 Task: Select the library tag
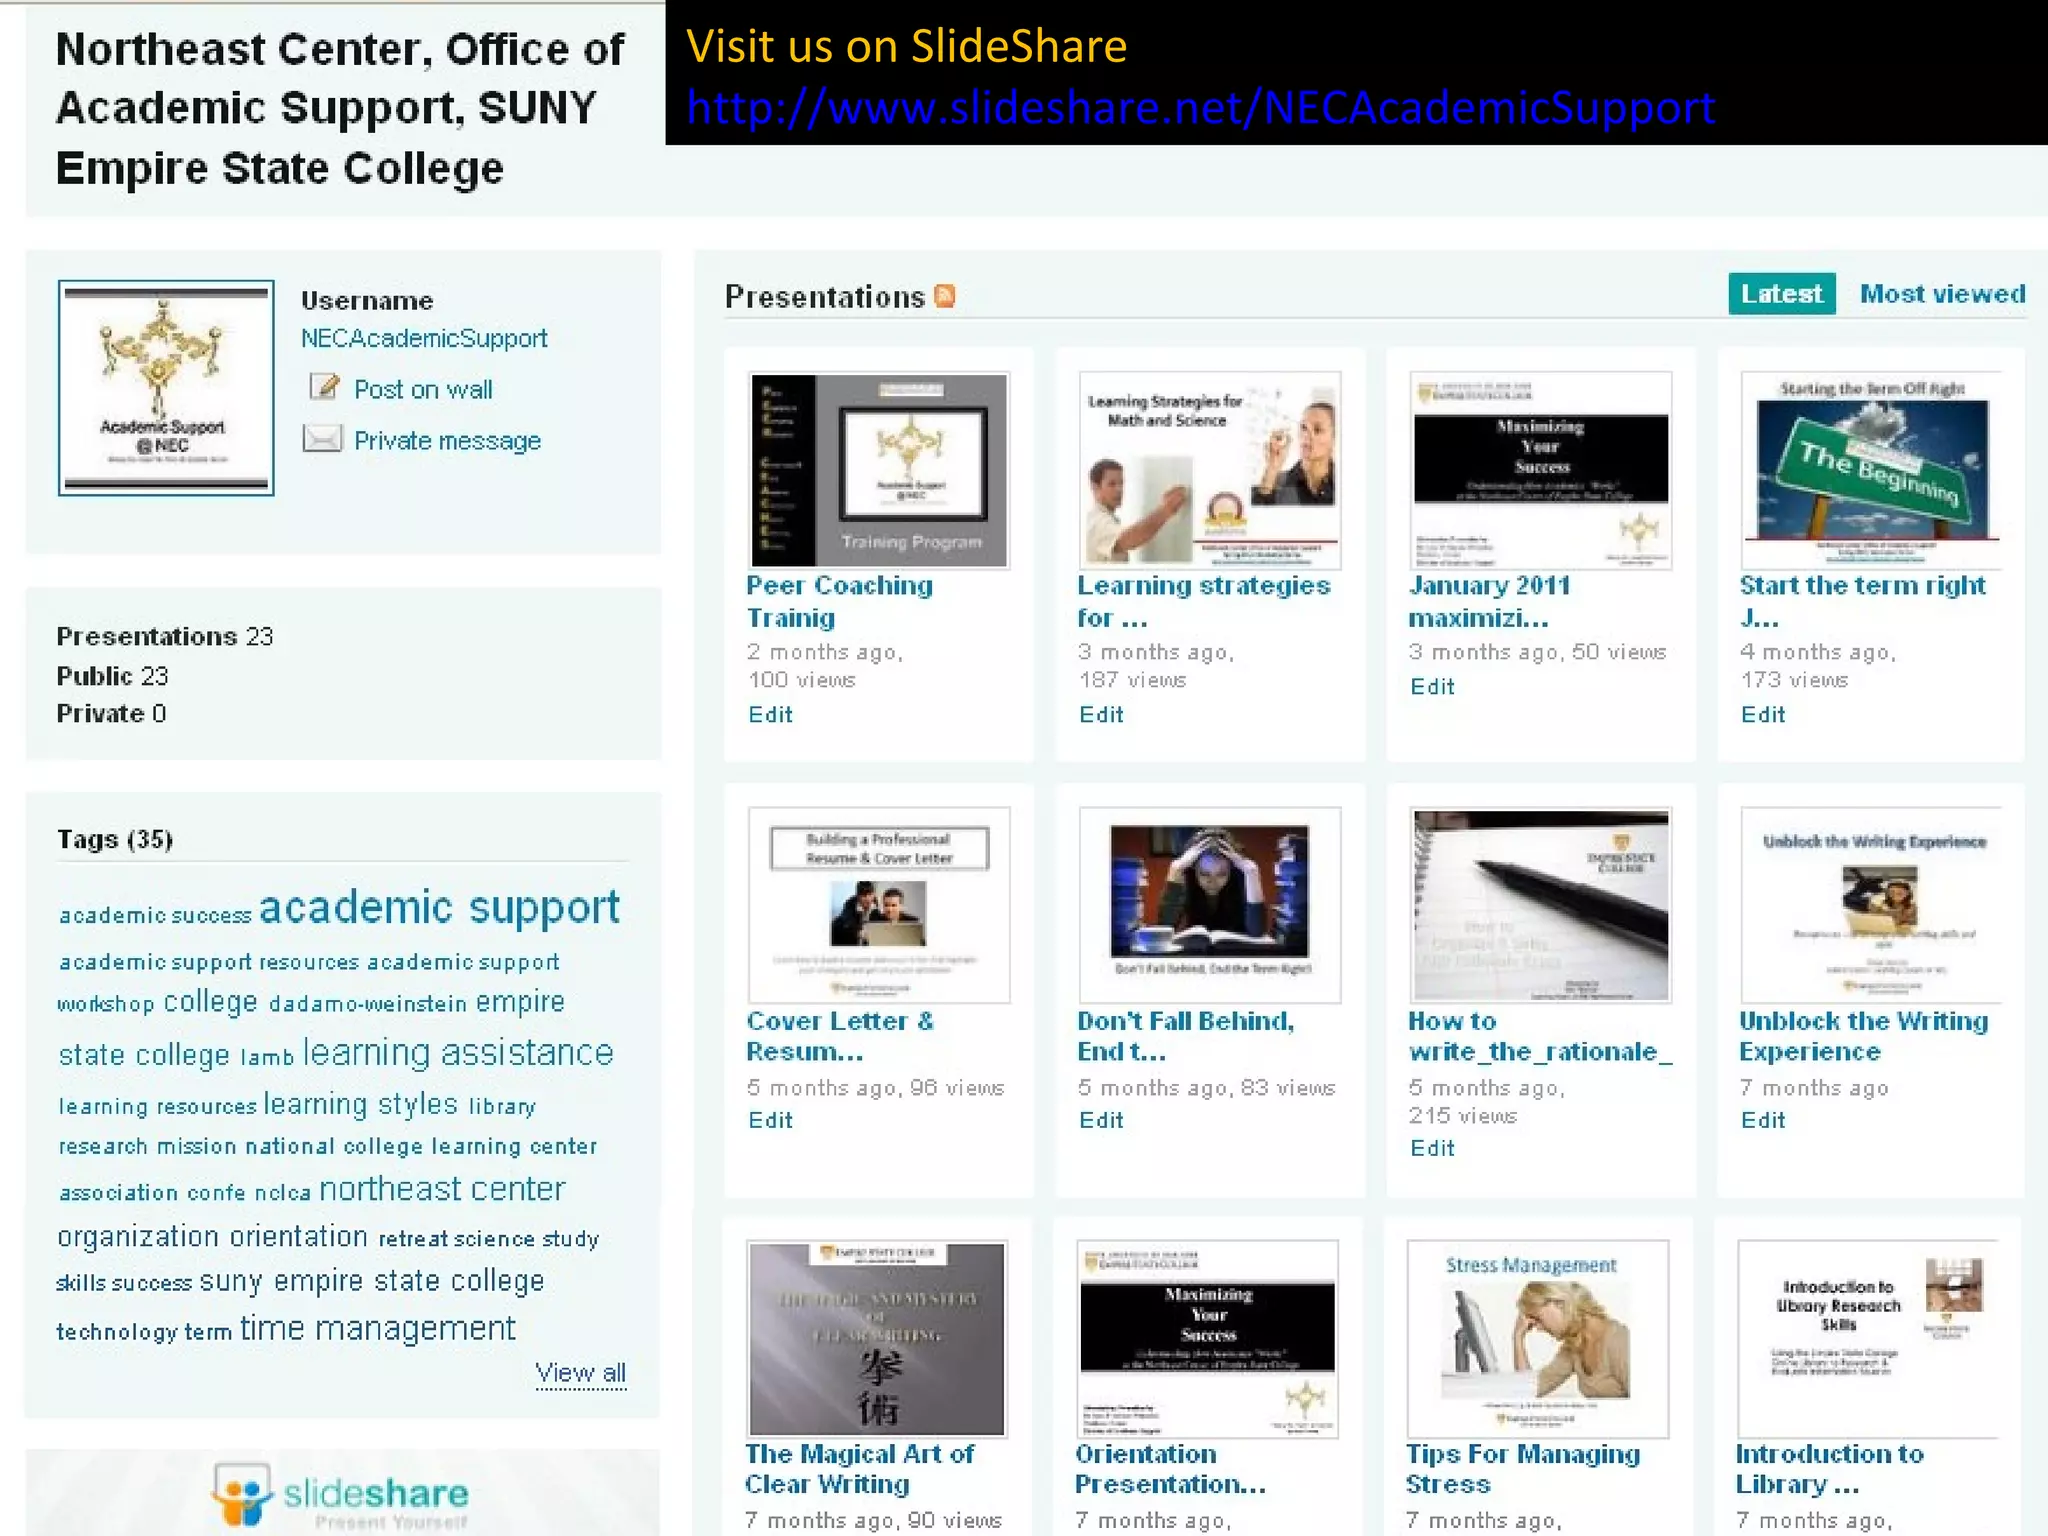[502, 1106]
